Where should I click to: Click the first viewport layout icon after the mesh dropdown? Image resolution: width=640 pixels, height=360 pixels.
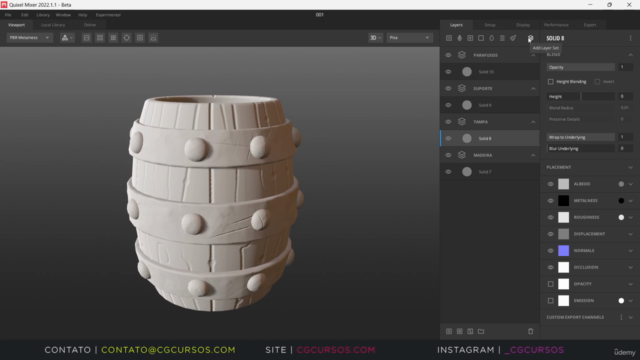(87, 38)
